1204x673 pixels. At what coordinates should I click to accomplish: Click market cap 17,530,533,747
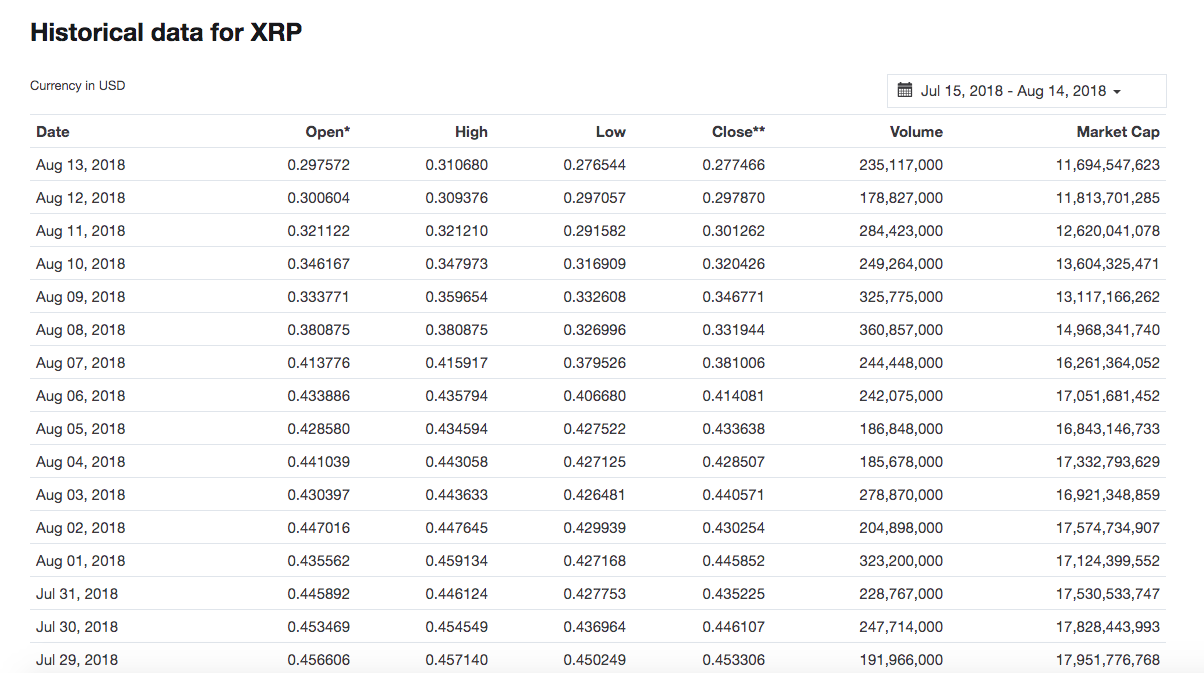1108,594
